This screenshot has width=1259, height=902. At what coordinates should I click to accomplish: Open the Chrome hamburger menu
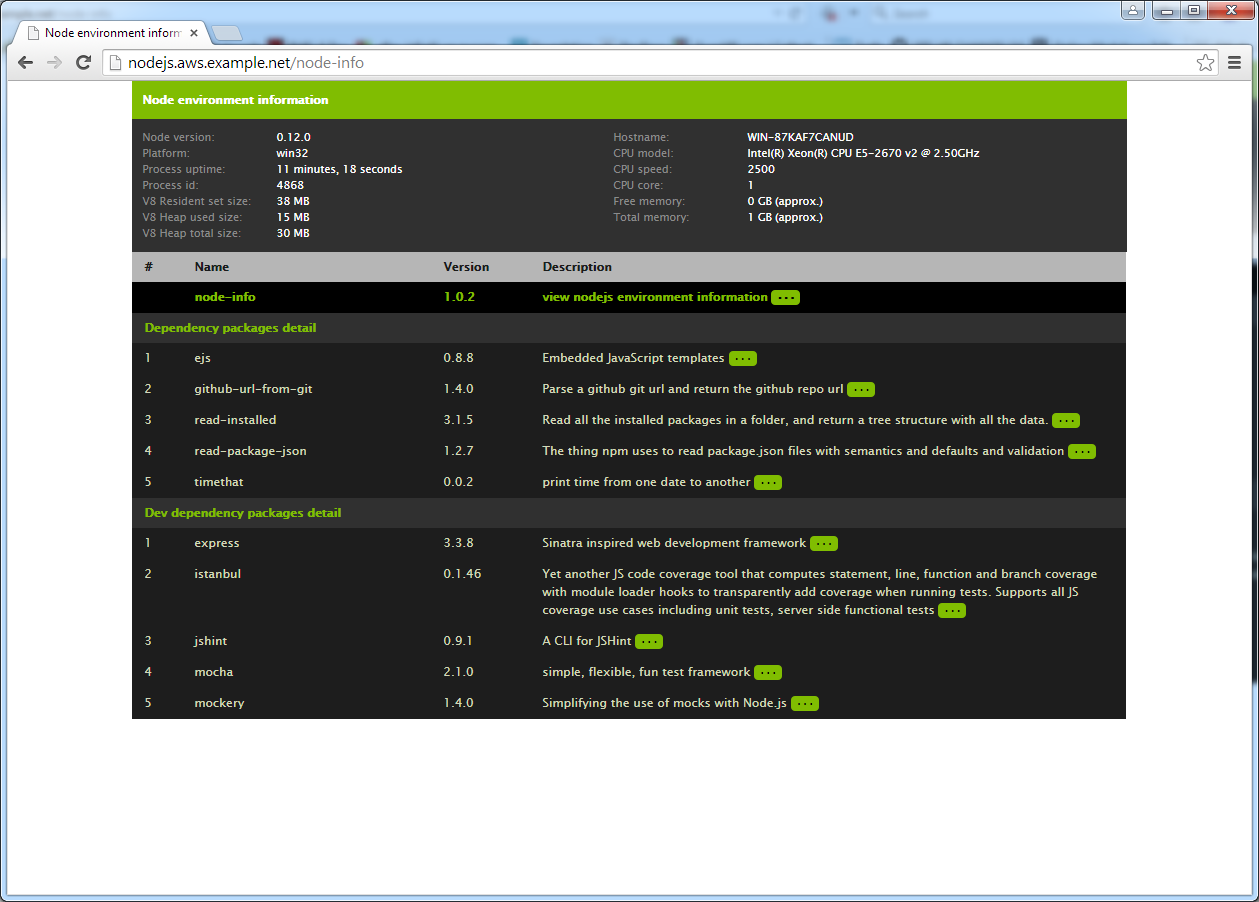[1235, 63]
